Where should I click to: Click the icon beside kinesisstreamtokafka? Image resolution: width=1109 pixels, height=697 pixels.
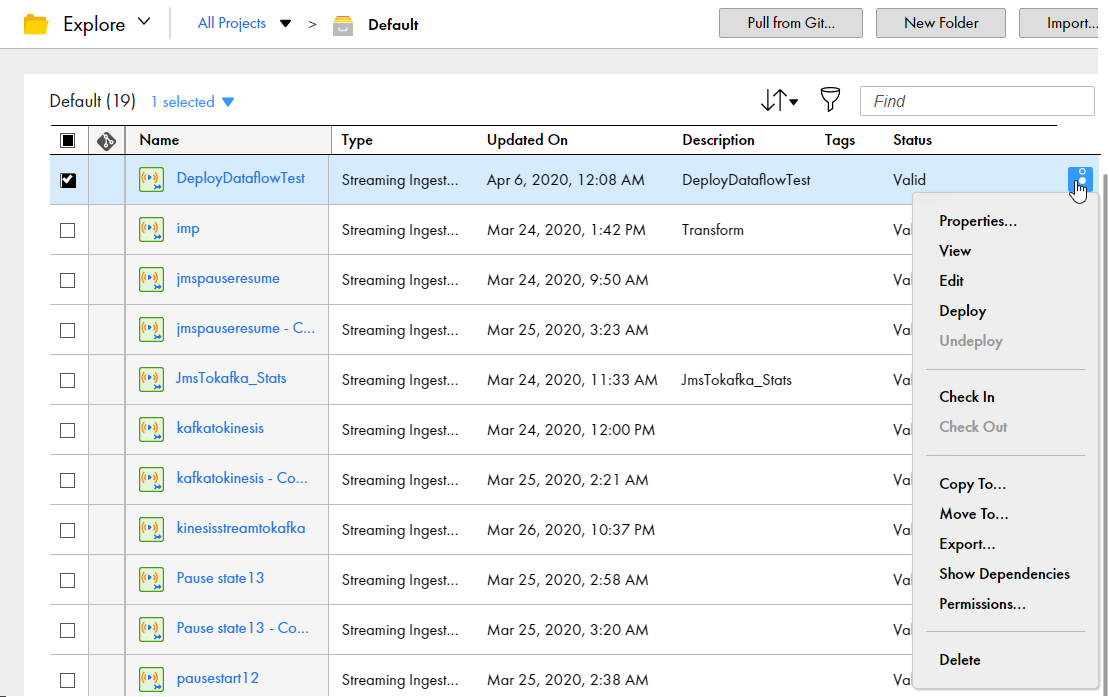[151, 529]
